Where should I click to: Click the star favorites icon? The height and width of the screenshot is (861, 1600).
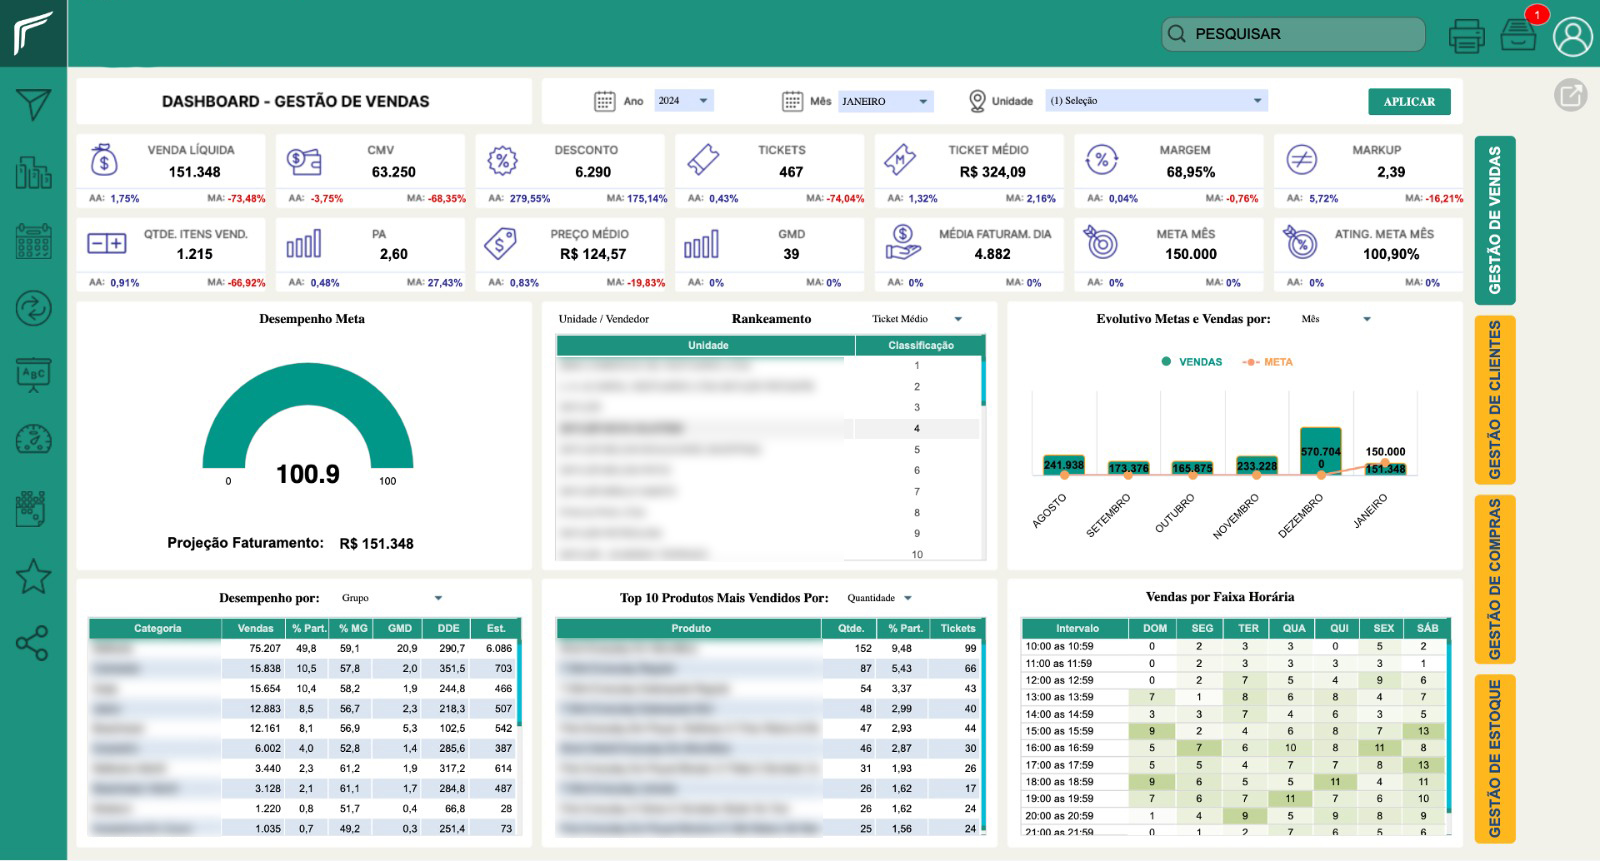33,576
